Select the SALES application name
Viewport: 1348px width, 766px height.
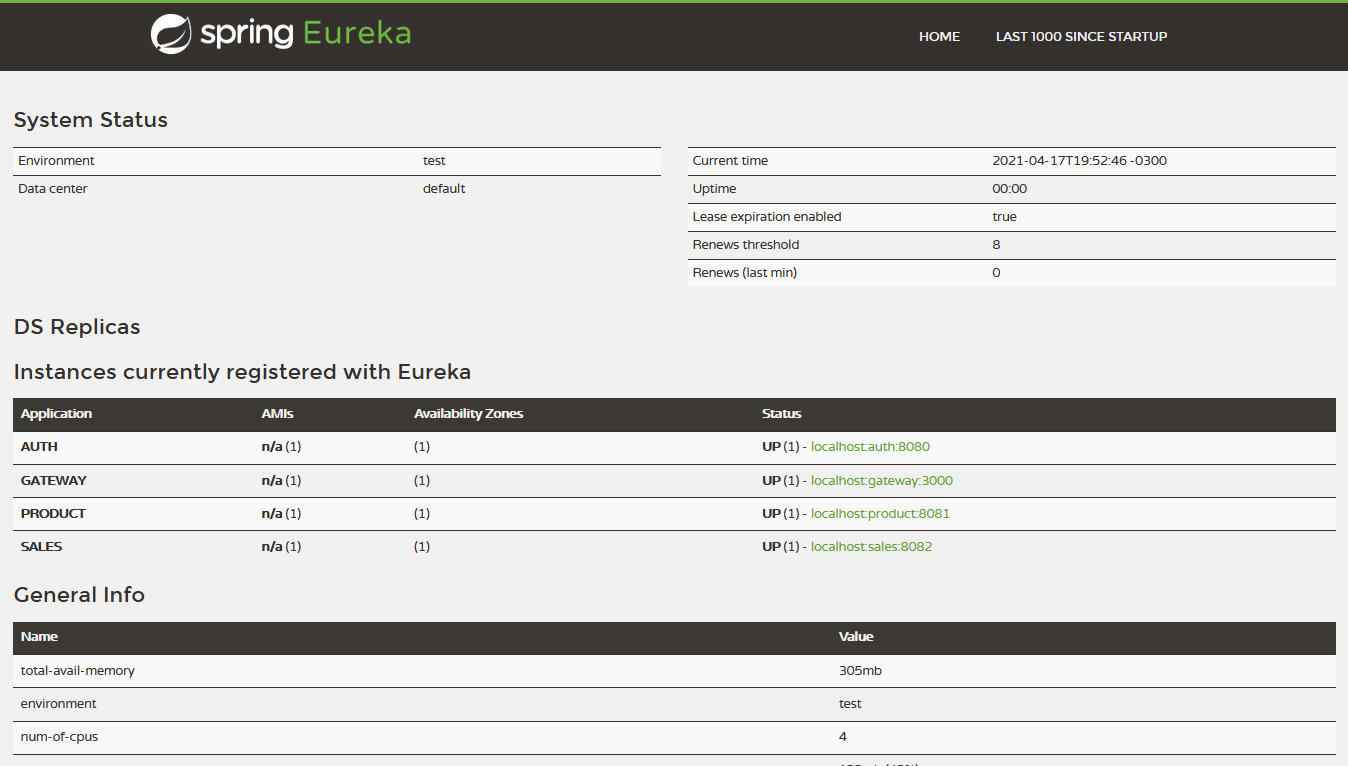click(x=42, y=547)
